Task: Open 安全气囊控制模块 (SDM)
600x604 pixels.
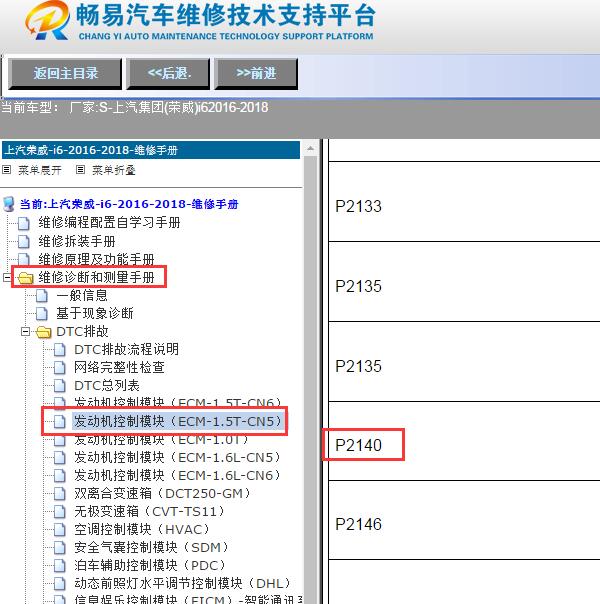Action: pyautogui.click(x=152, y=547)
